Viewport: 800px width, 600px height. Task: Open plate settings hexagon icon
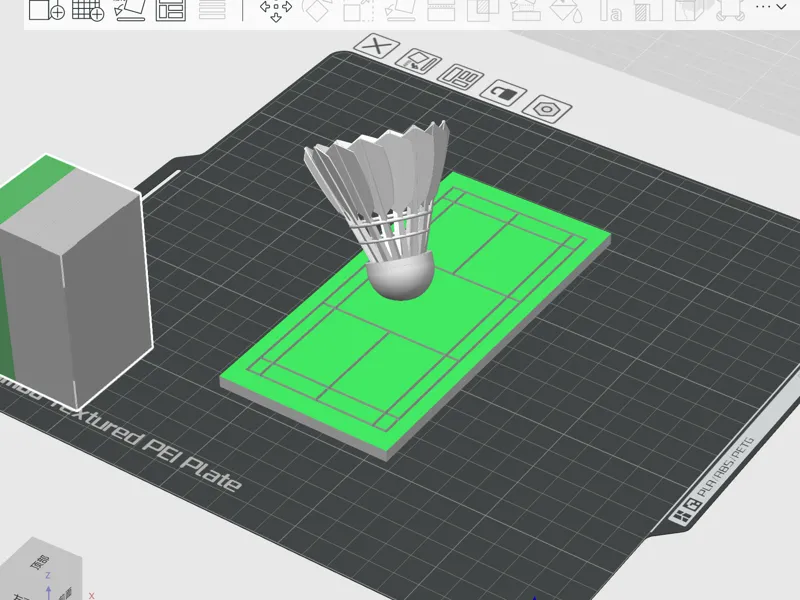(546, 109)
